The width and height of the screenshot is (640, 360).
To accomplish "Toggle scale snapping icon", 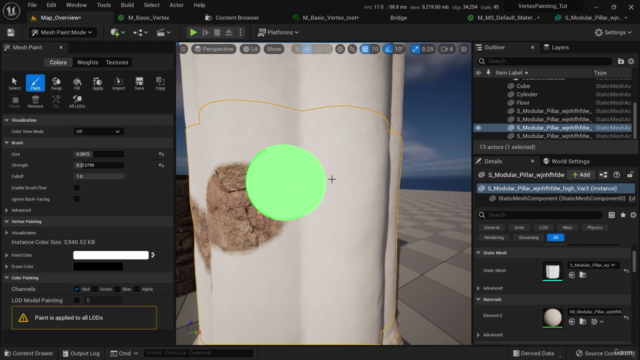I will 415,49.
